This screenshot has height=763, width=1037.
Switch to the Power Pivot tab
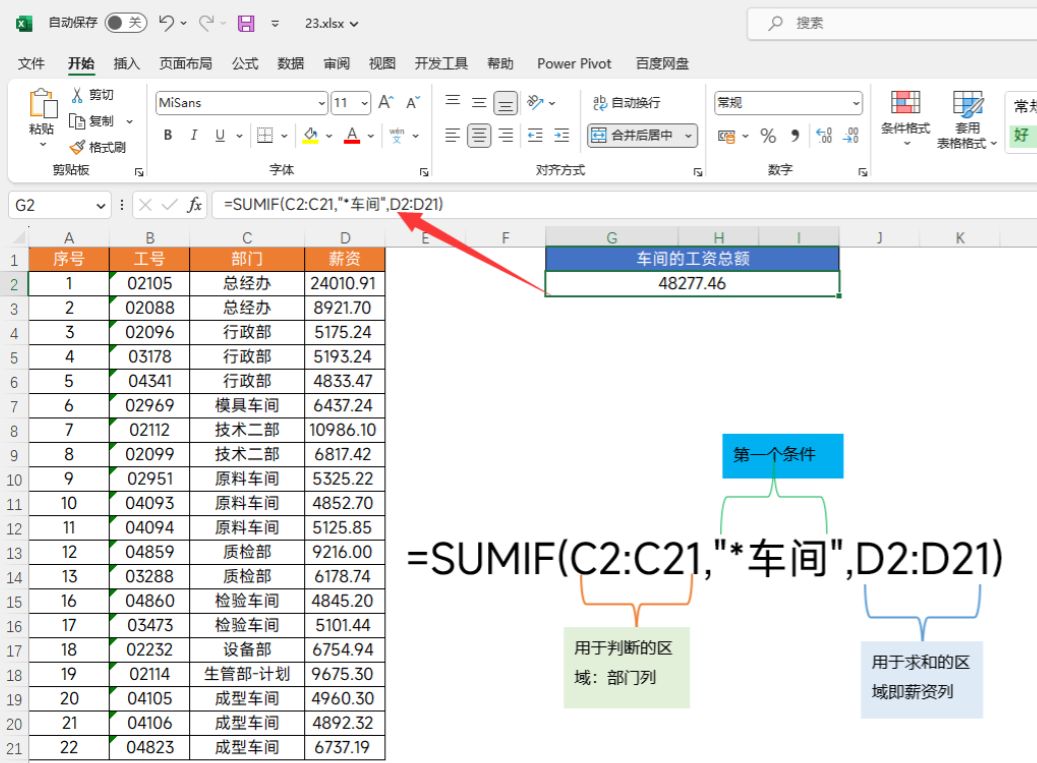coord(574,63)
